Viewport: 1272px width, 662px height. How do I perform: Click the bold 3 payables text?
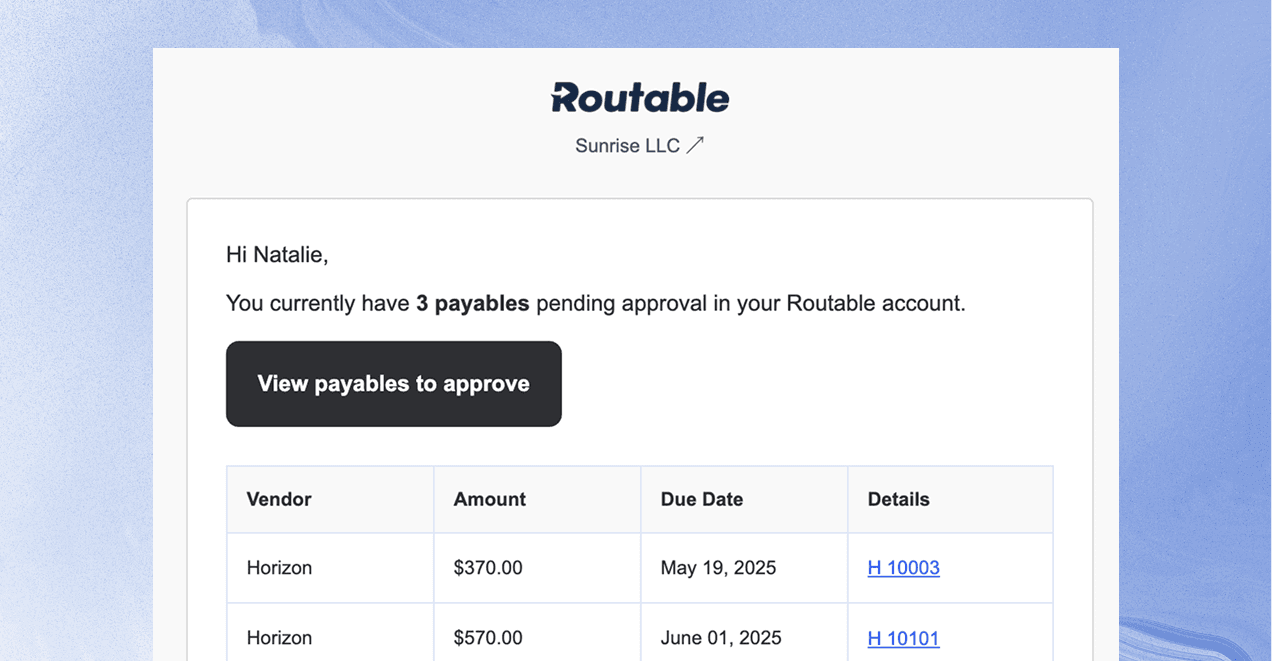click(472, 303)
